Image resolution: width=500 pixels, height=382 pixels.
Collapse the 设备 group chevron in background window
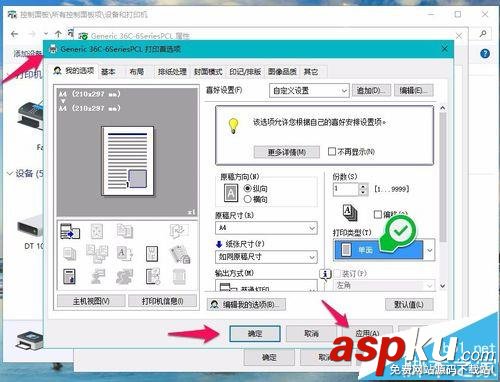10,173
